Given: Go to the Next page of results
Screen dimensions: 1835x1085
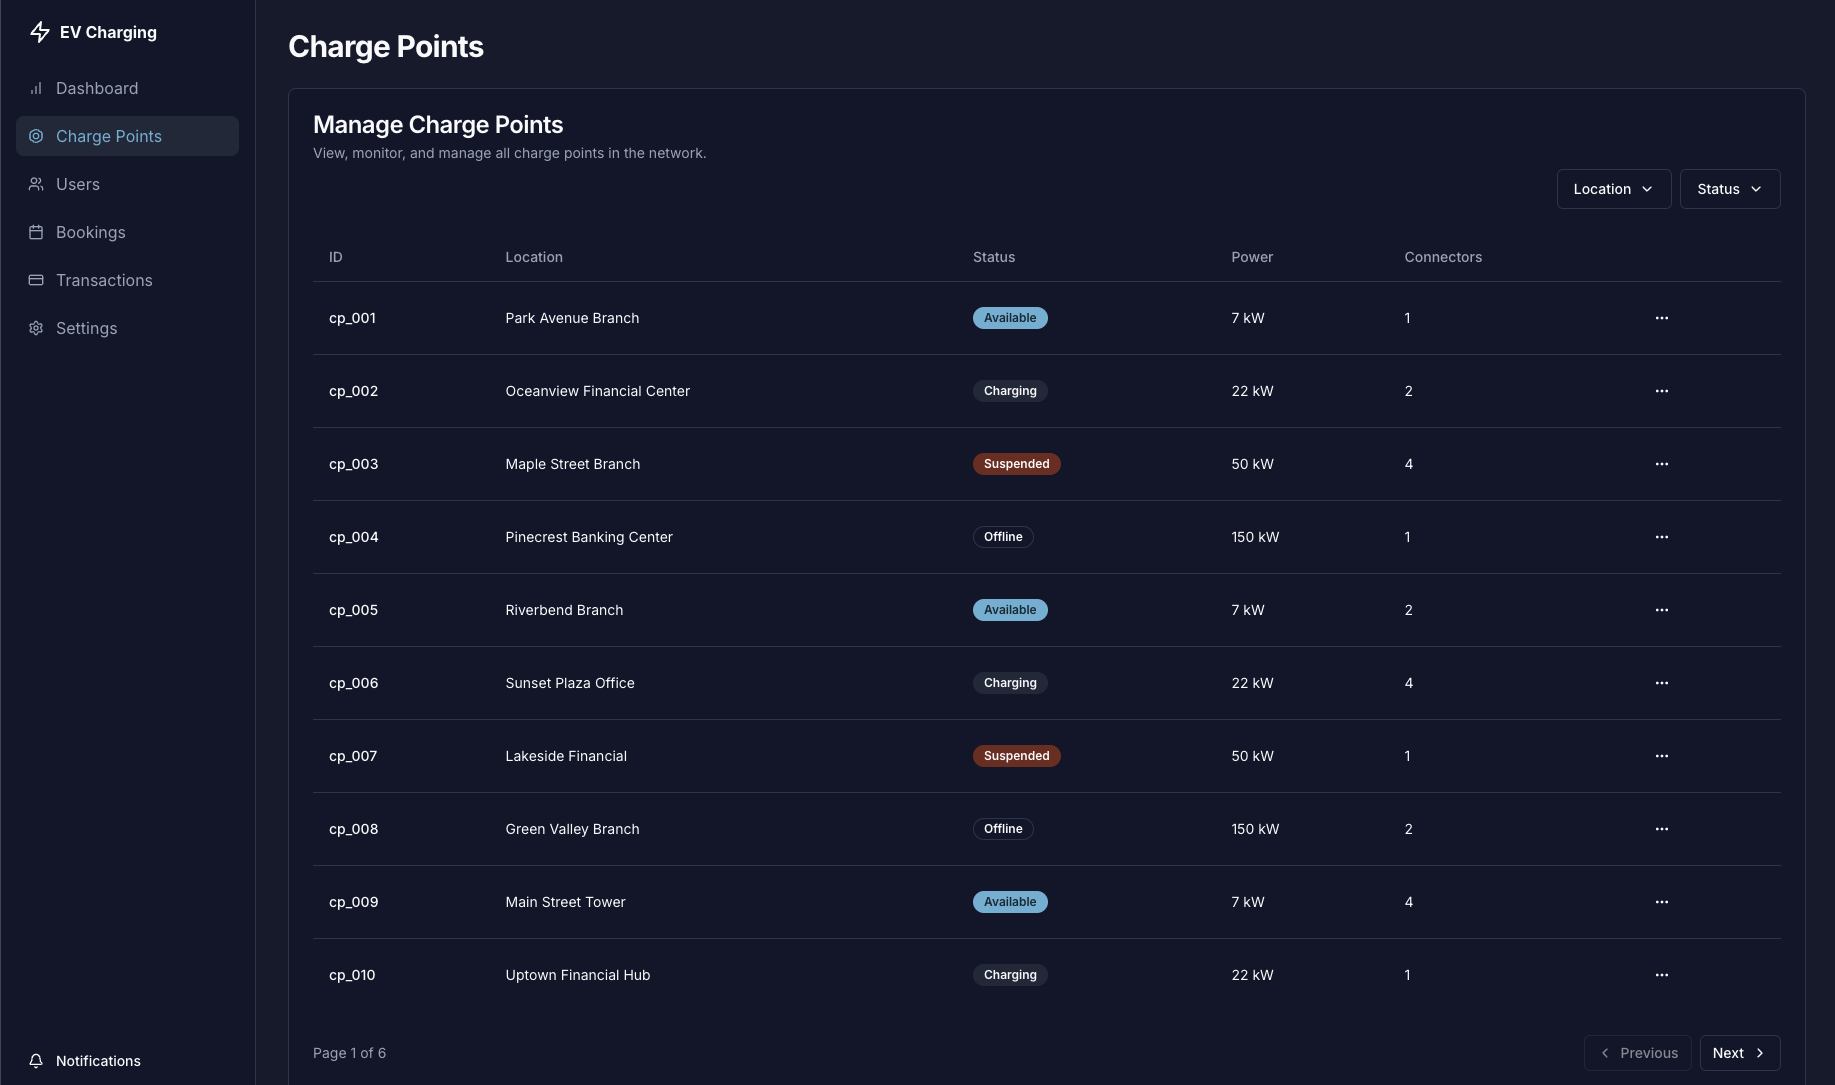Looking at the screenshot, I should point(1739,1053).
